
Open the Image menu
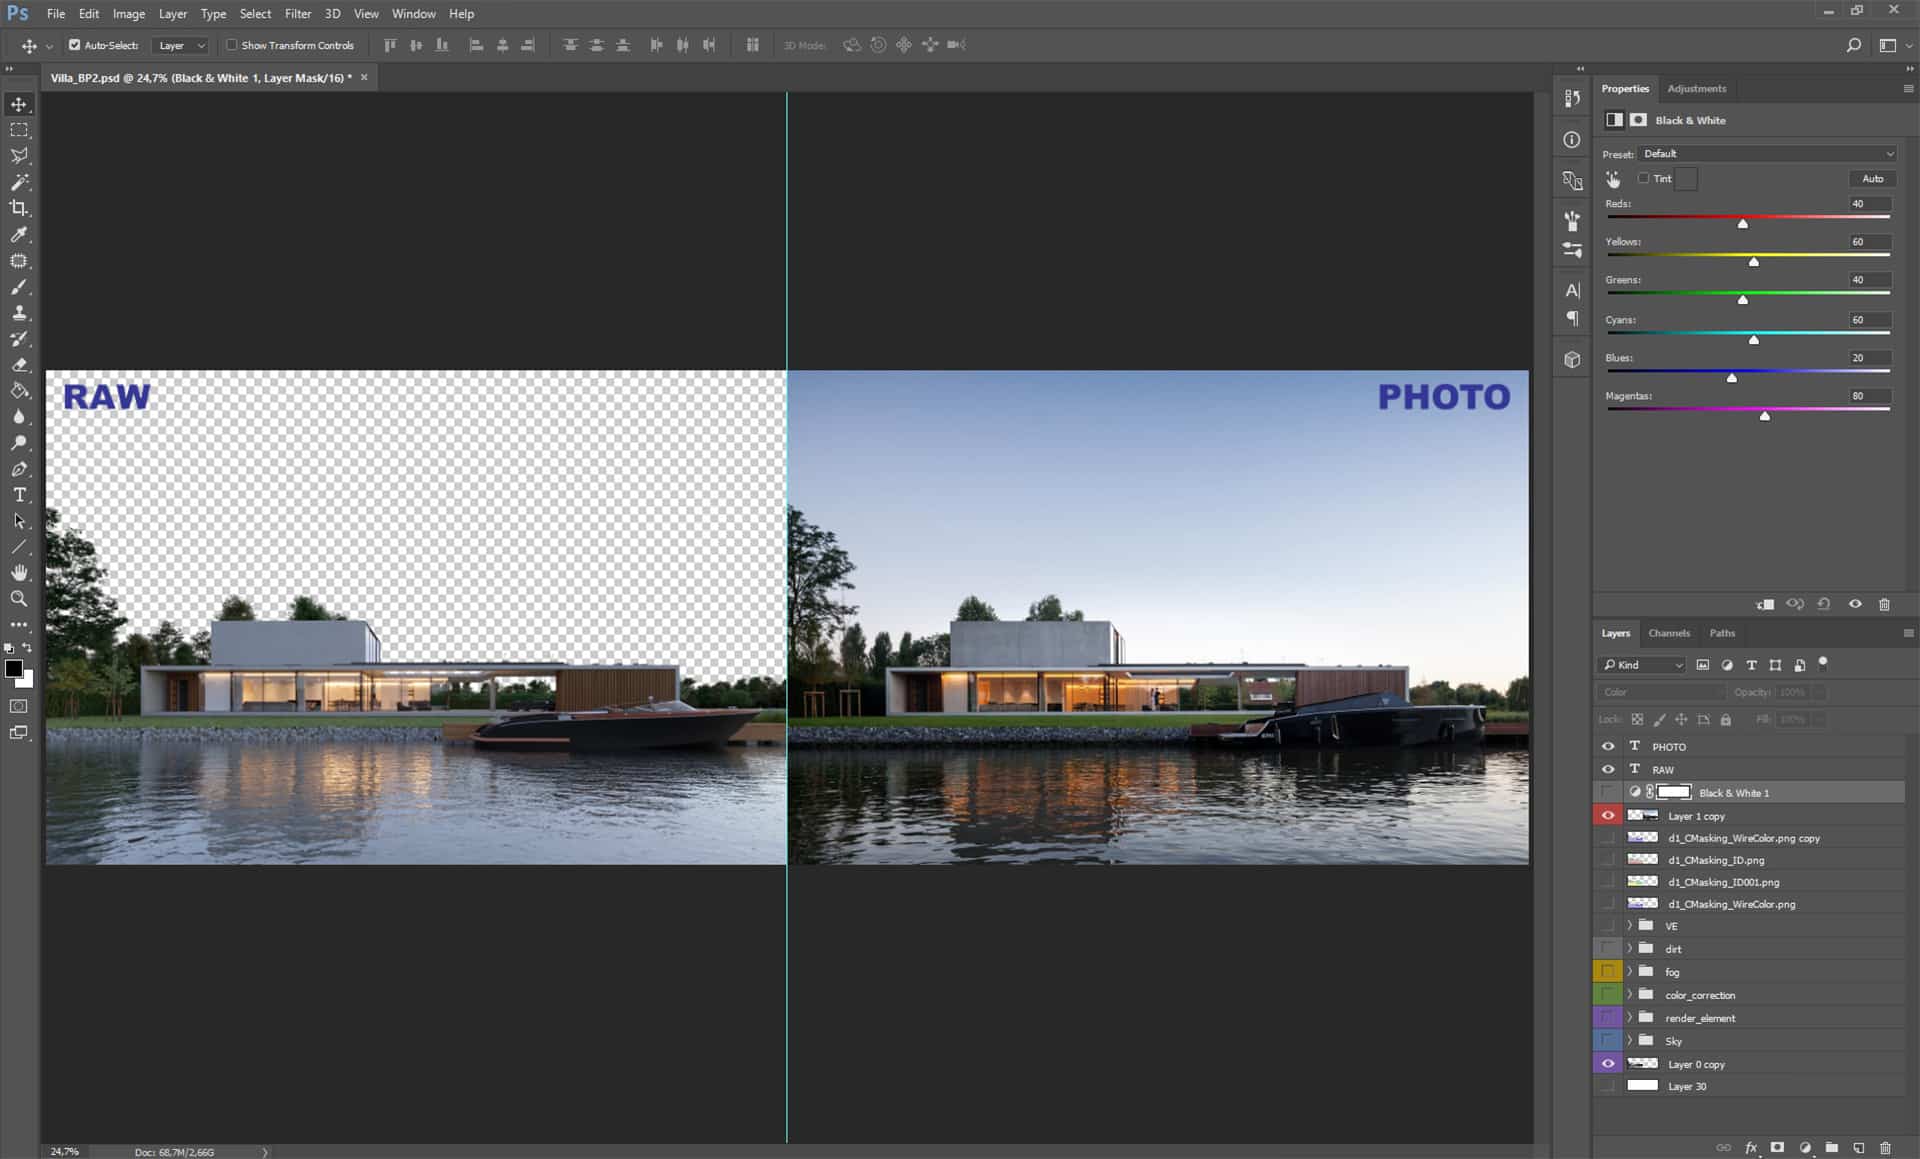(129, 14)
